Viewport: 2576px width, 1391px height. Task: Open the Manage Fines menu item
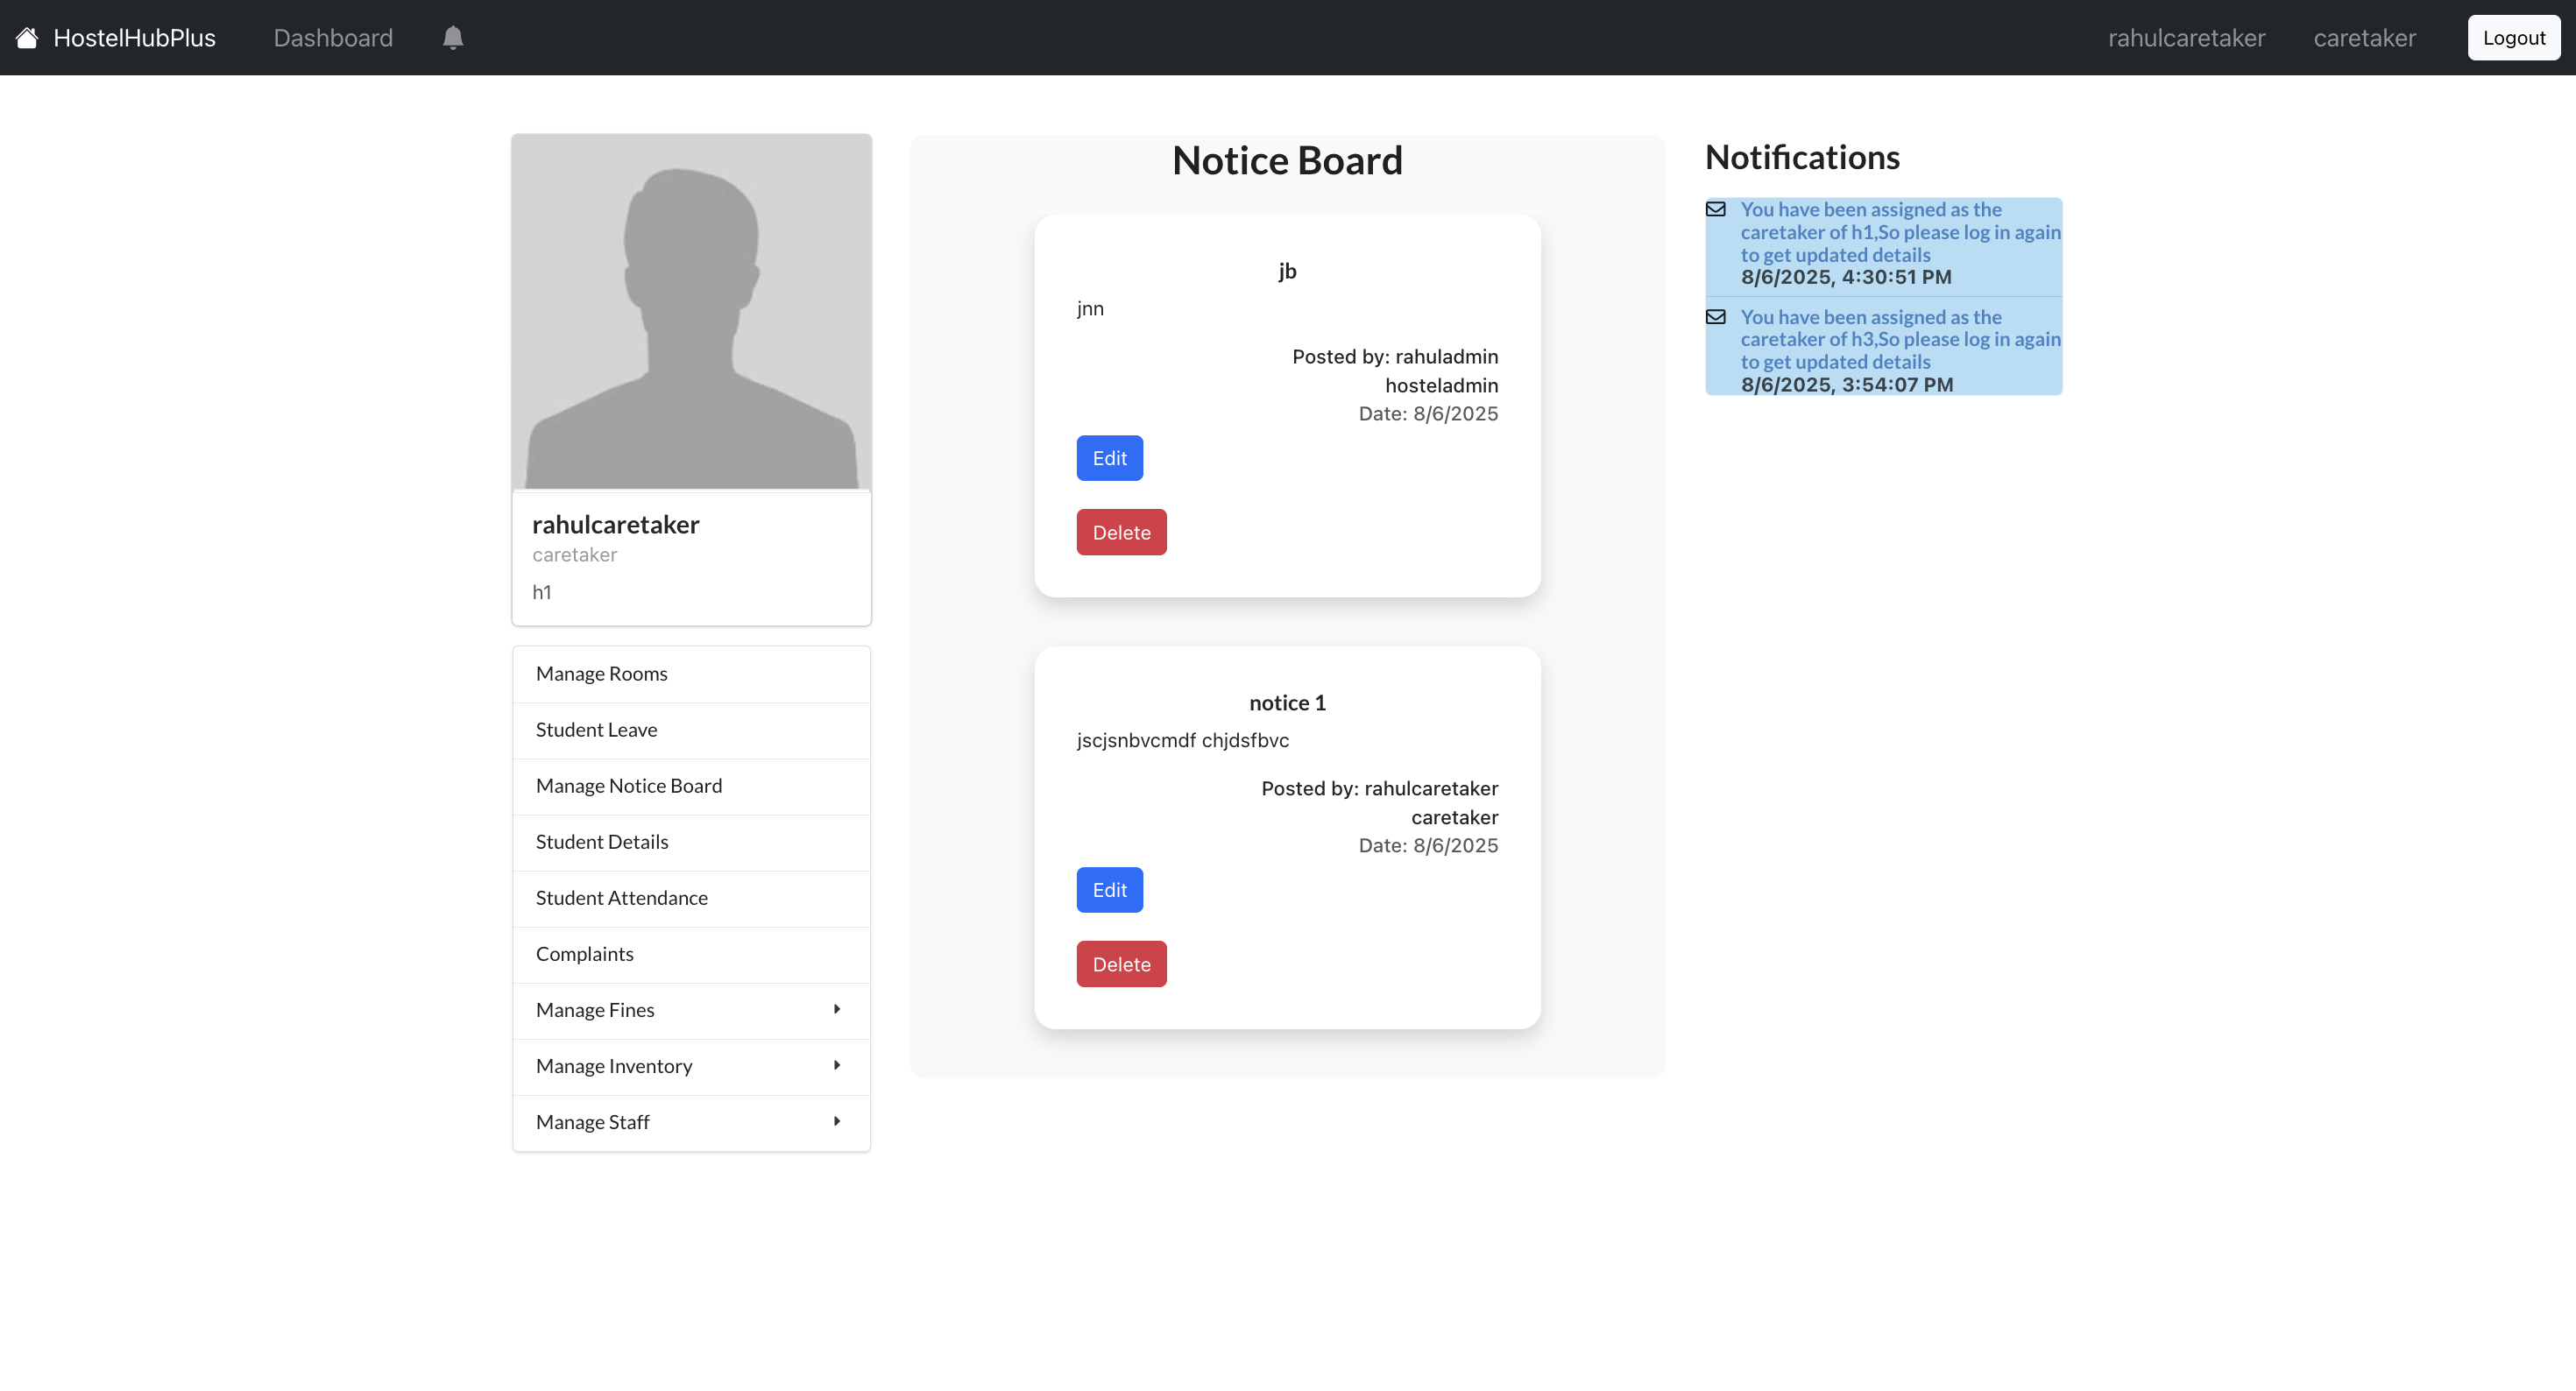pos(691,1010)
